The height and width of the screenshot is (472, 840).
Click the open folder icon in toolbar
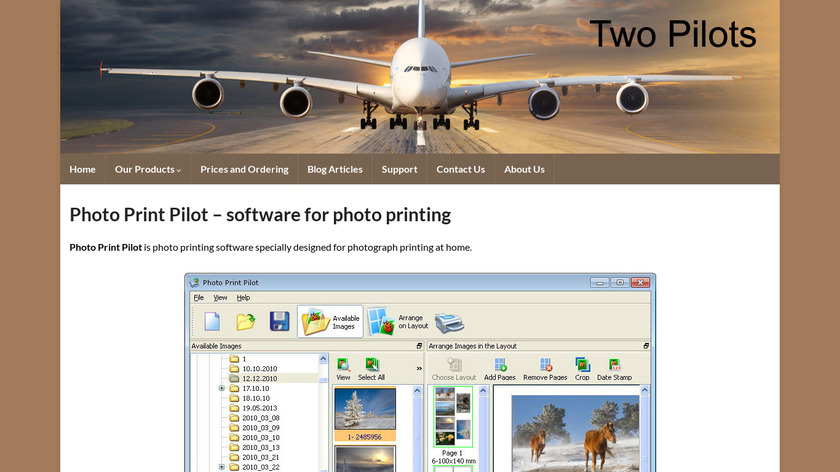coord(246,321)
